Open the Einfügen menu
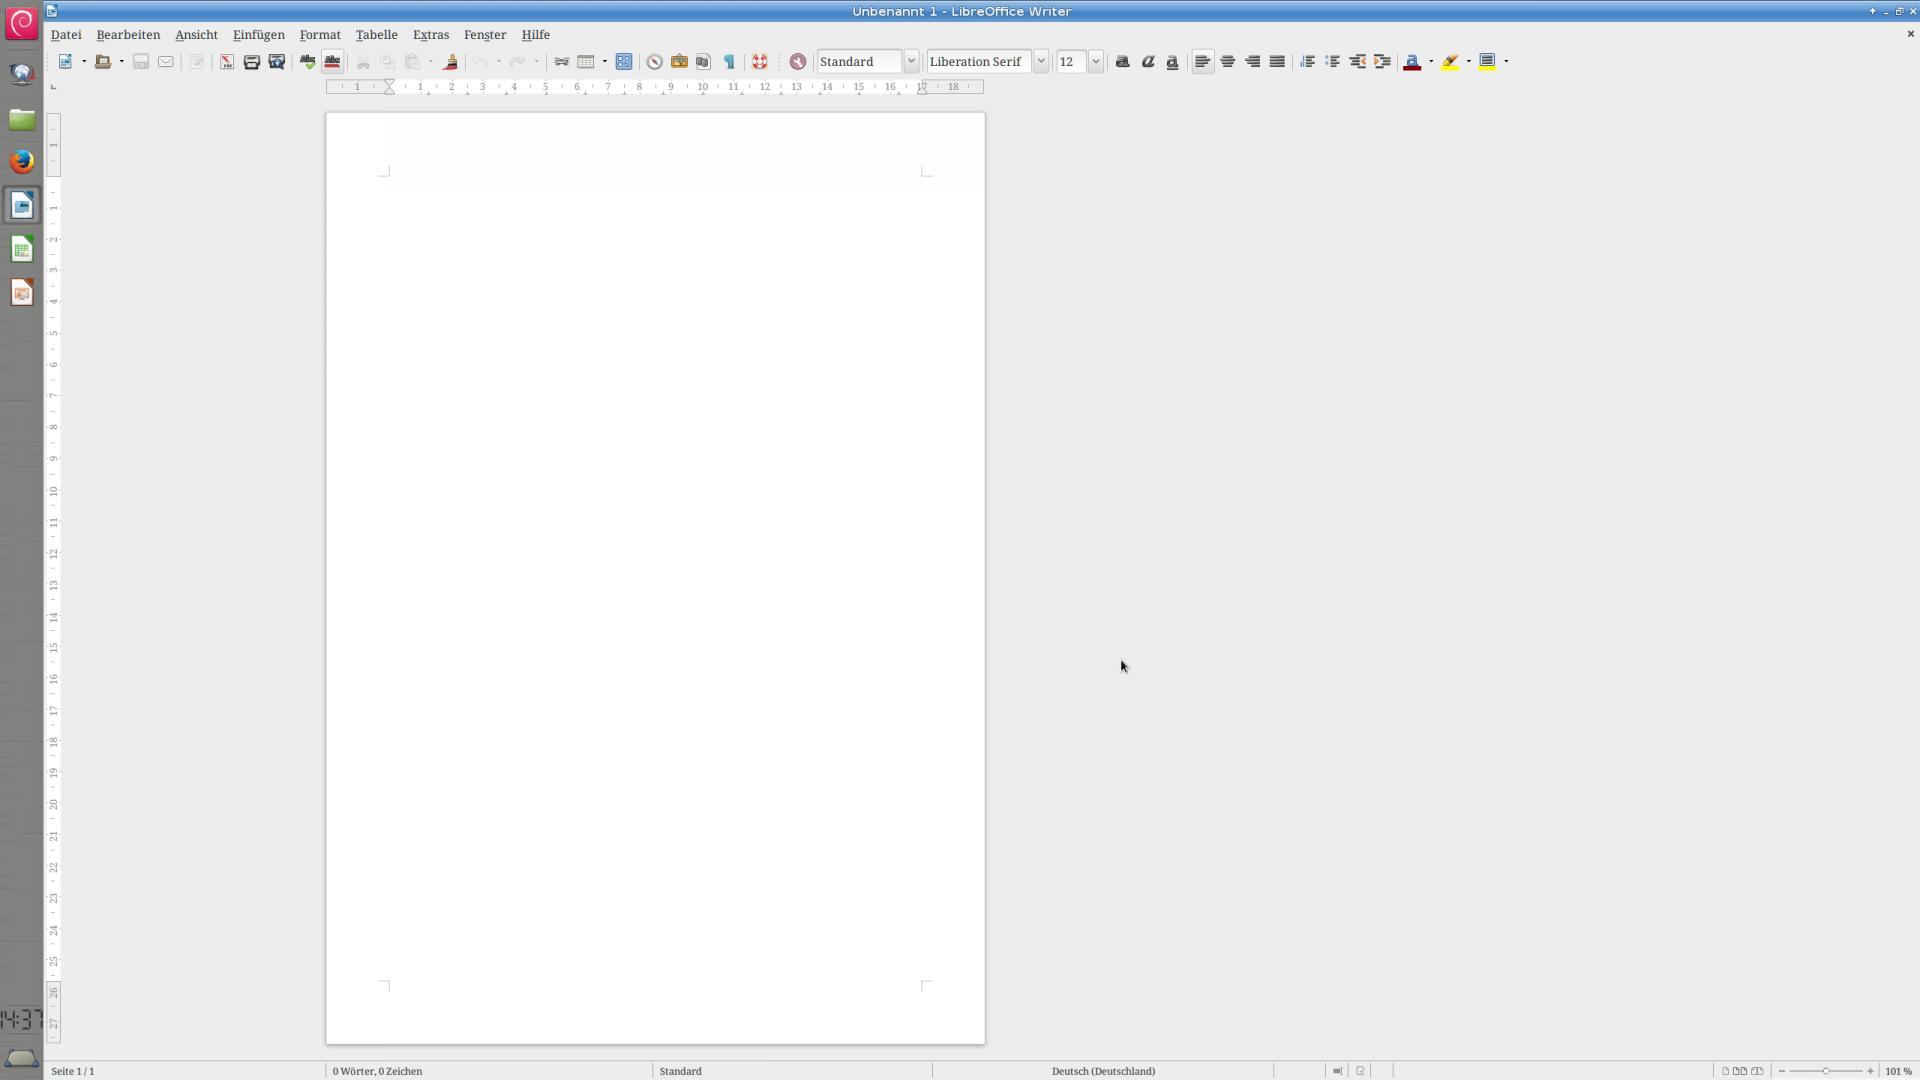Viewport: 1920px width, 1080px height. [258, 35]
